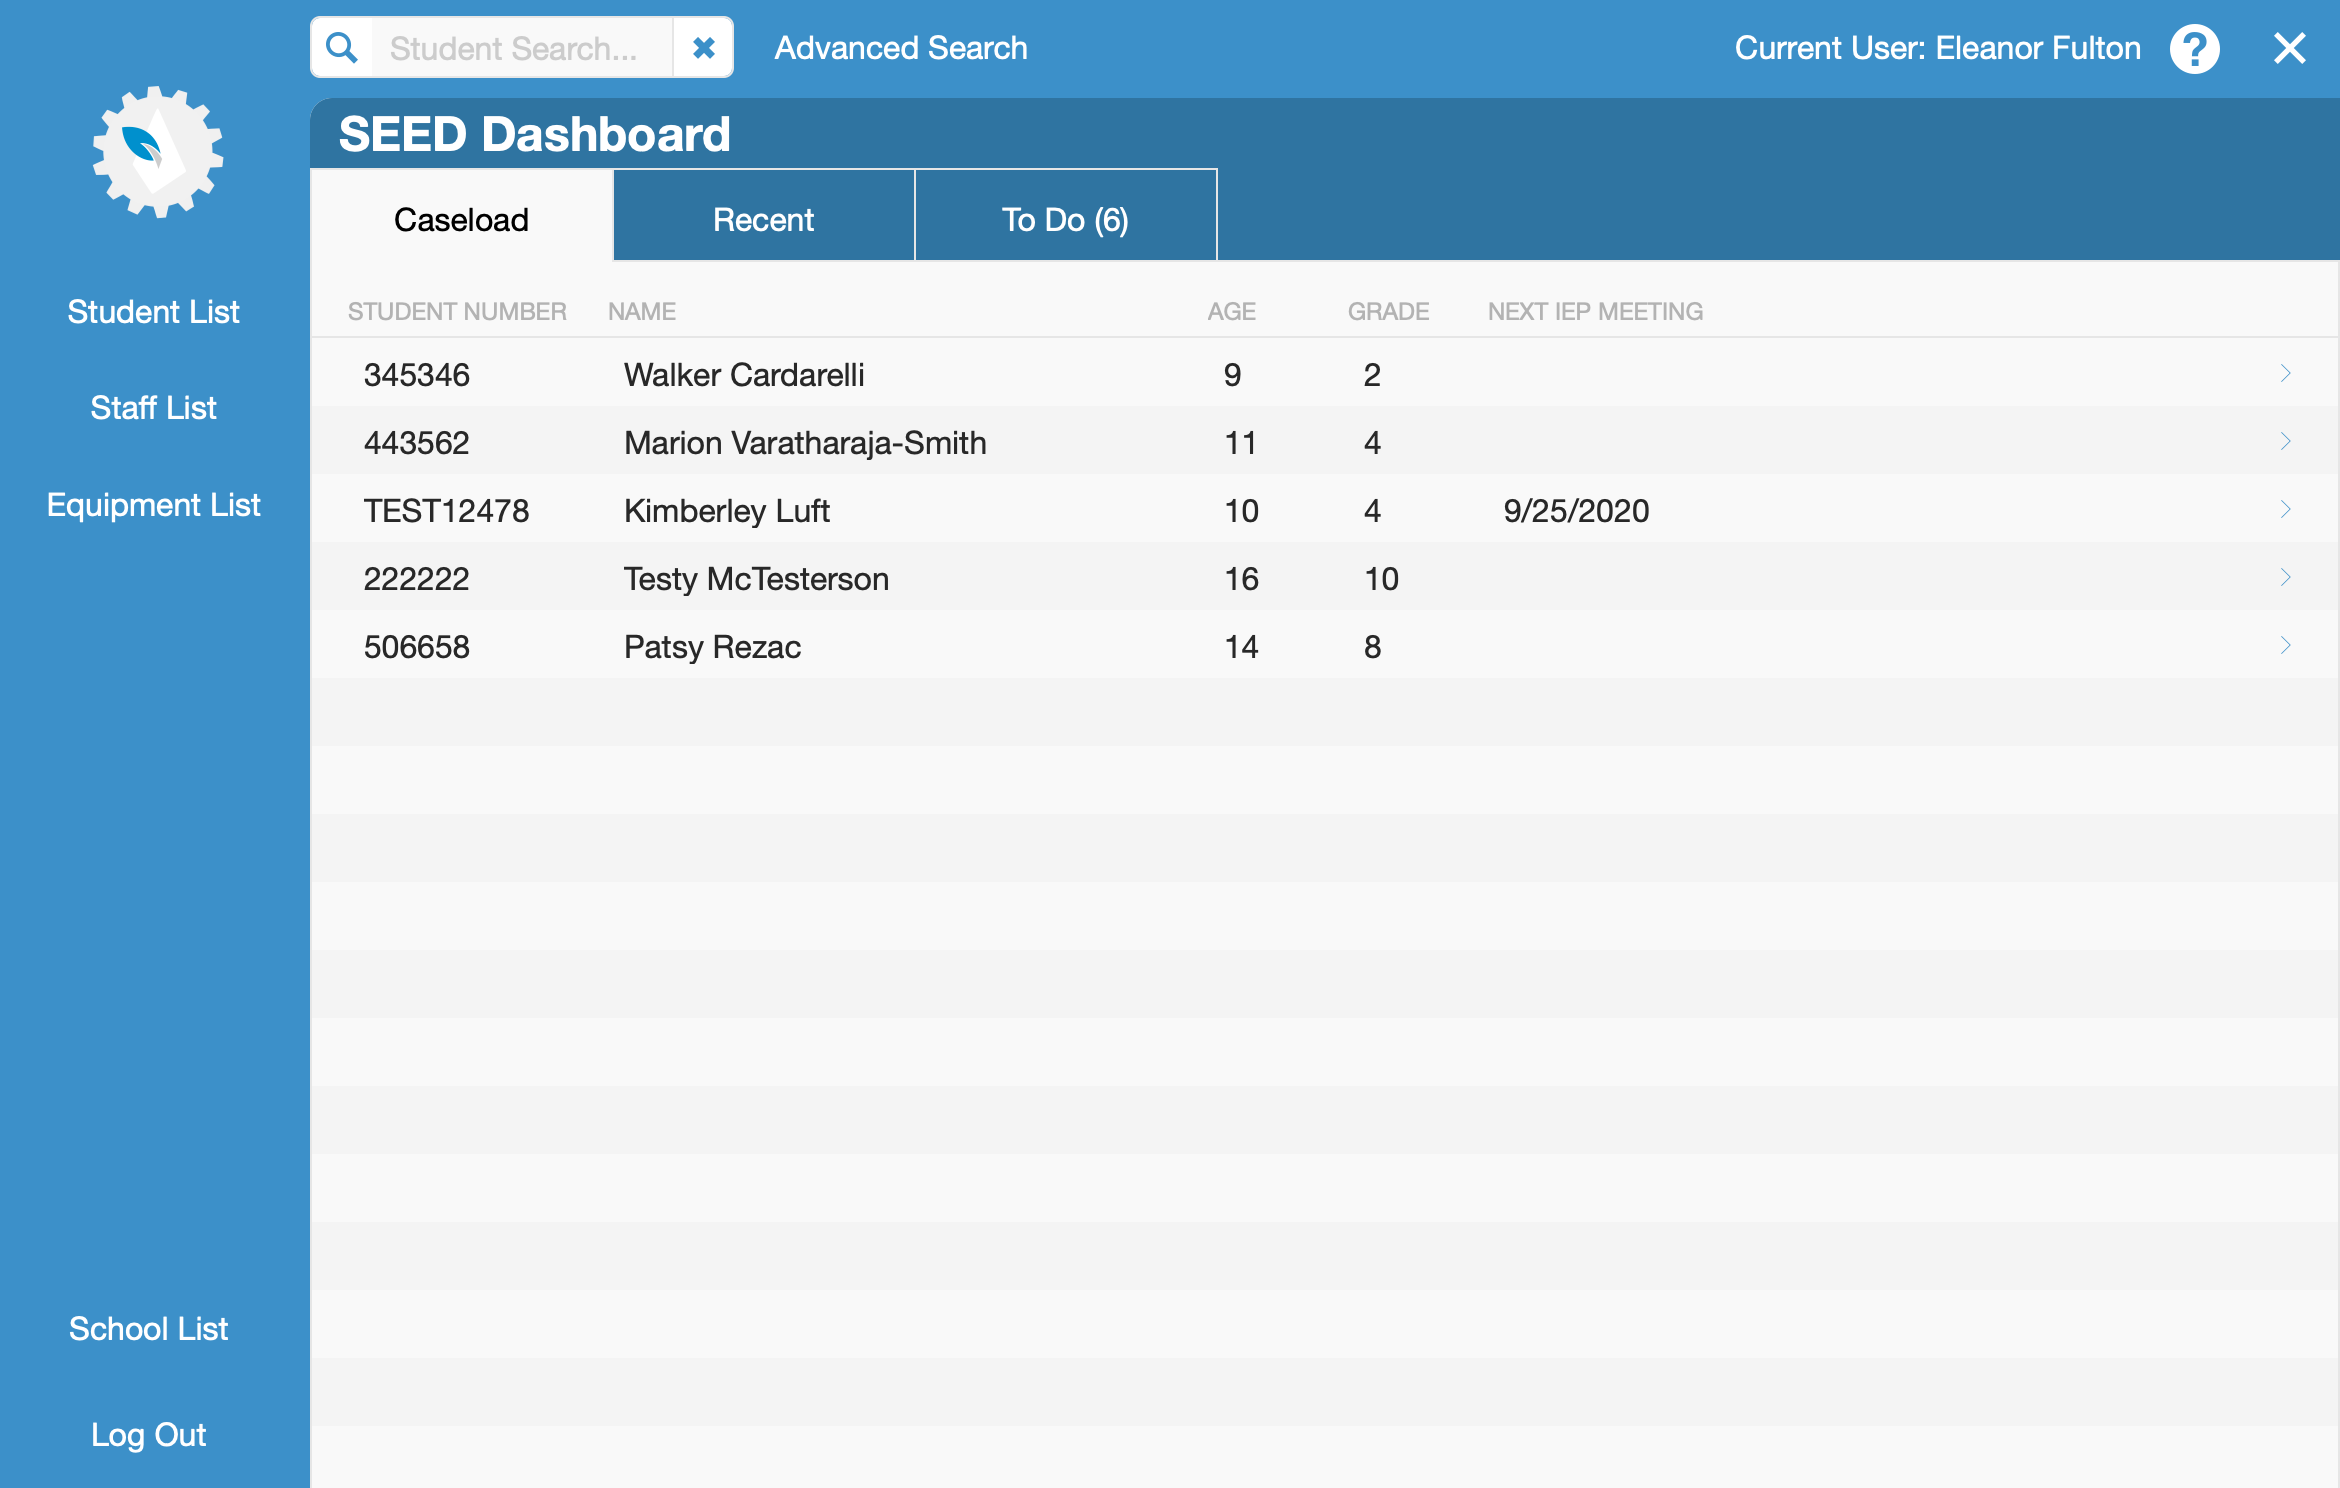Close the app using the X icon
The image size is (2340, 1488).
click(2289, 48)
